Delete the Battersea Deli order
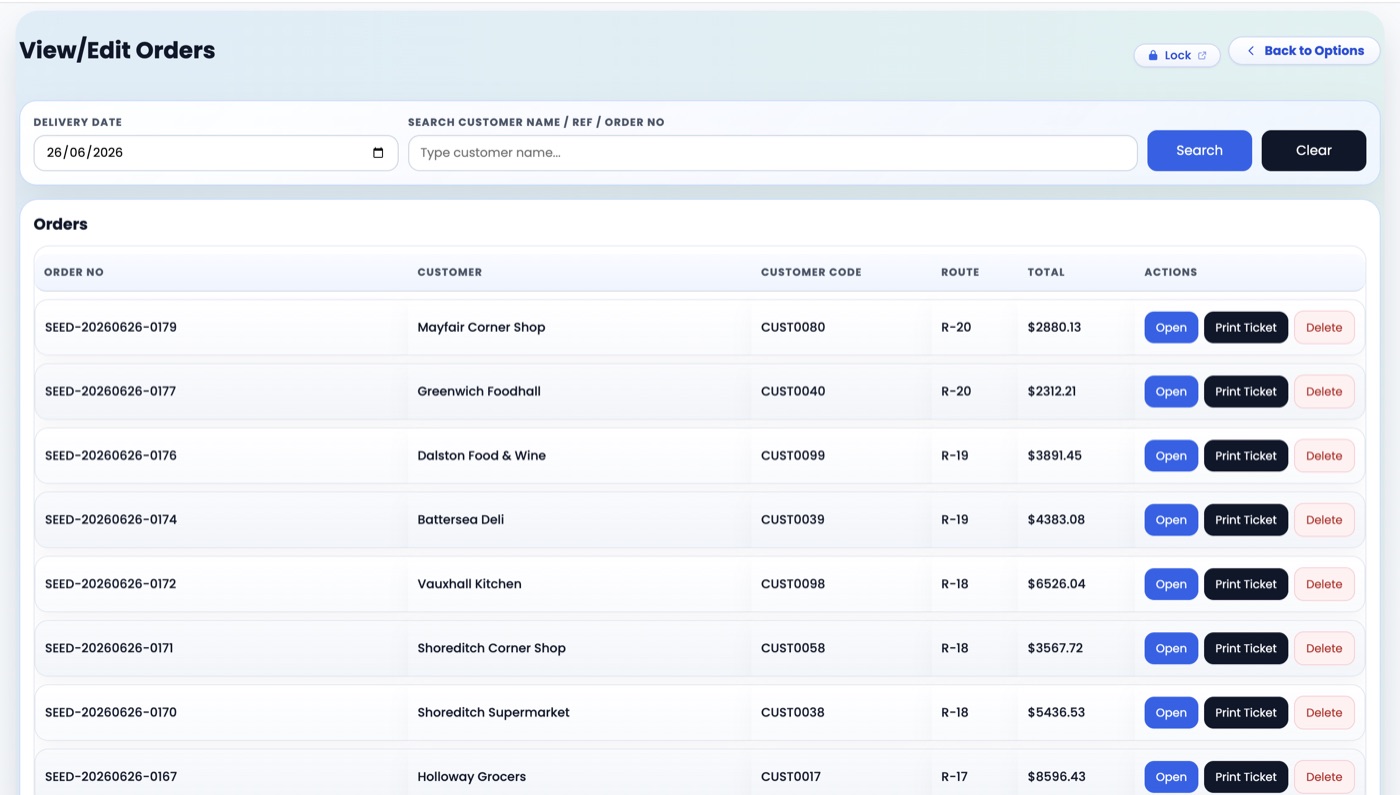The image size is (1400, 795). (1324, 520)
